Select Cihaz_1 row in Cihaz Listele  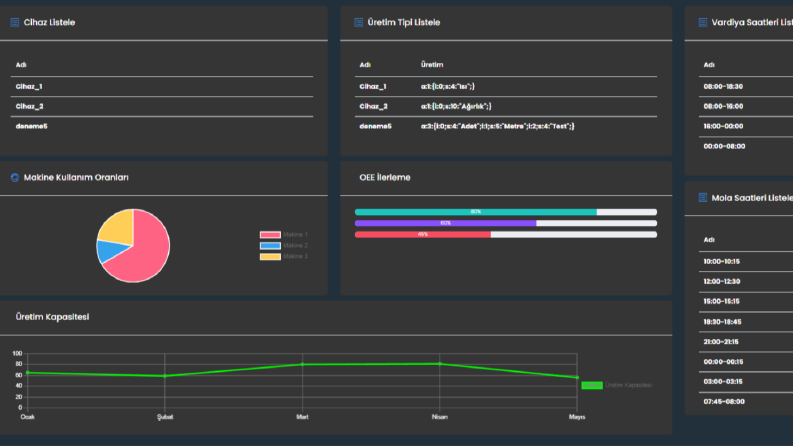(x=162, y=86)
